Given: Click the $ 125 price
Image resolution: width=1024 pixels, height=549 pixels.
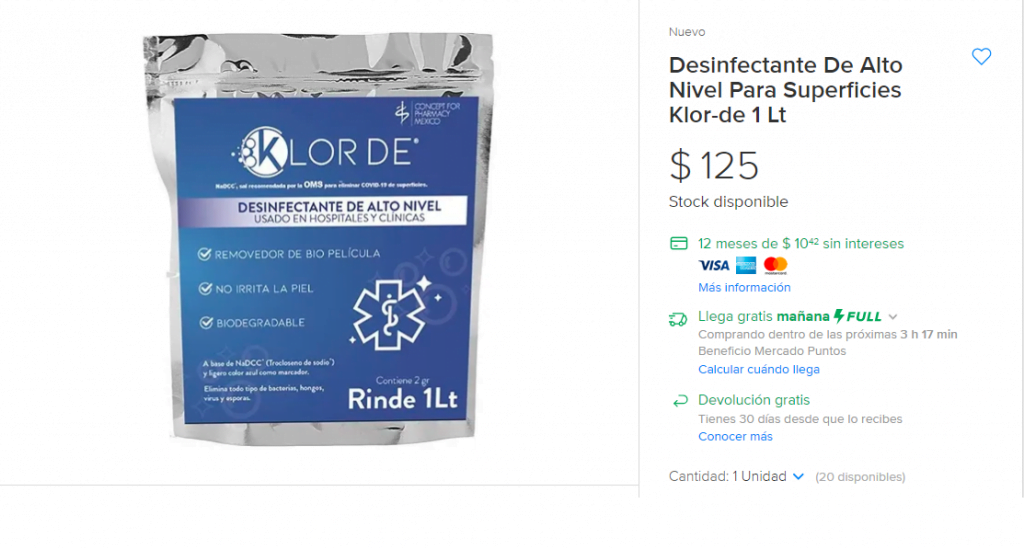Looking at the screenshot, I should pyautogui.click(x=714, y=165).
